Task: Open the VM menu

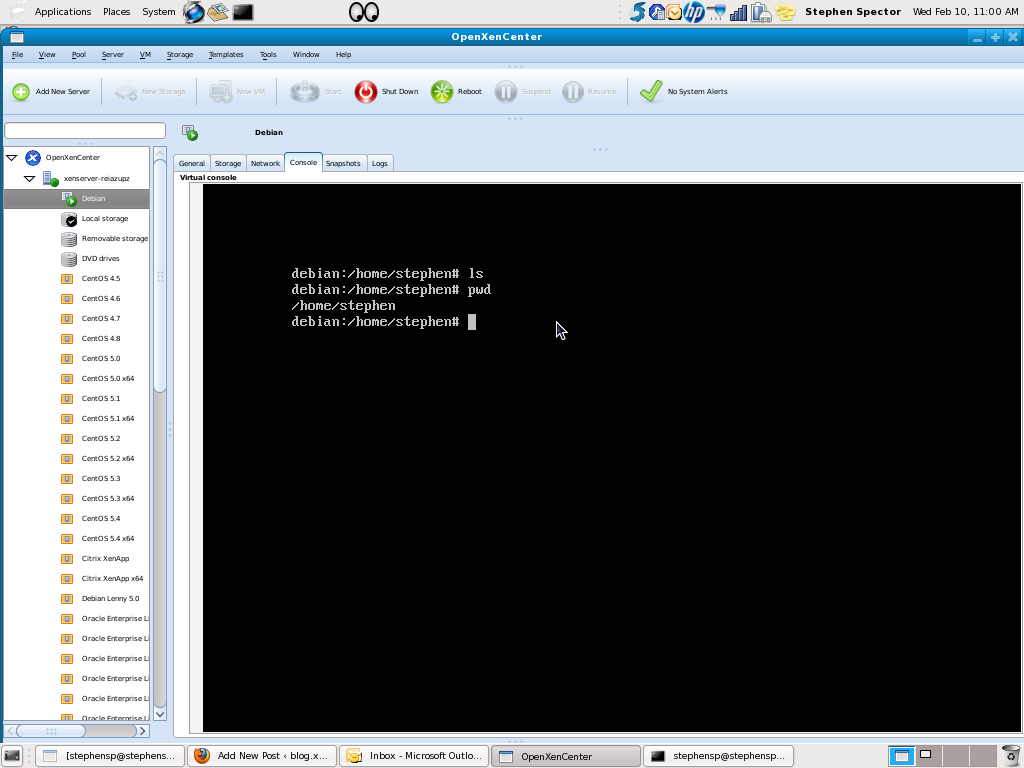Action: pyautogui.click(x=145, y=55)
